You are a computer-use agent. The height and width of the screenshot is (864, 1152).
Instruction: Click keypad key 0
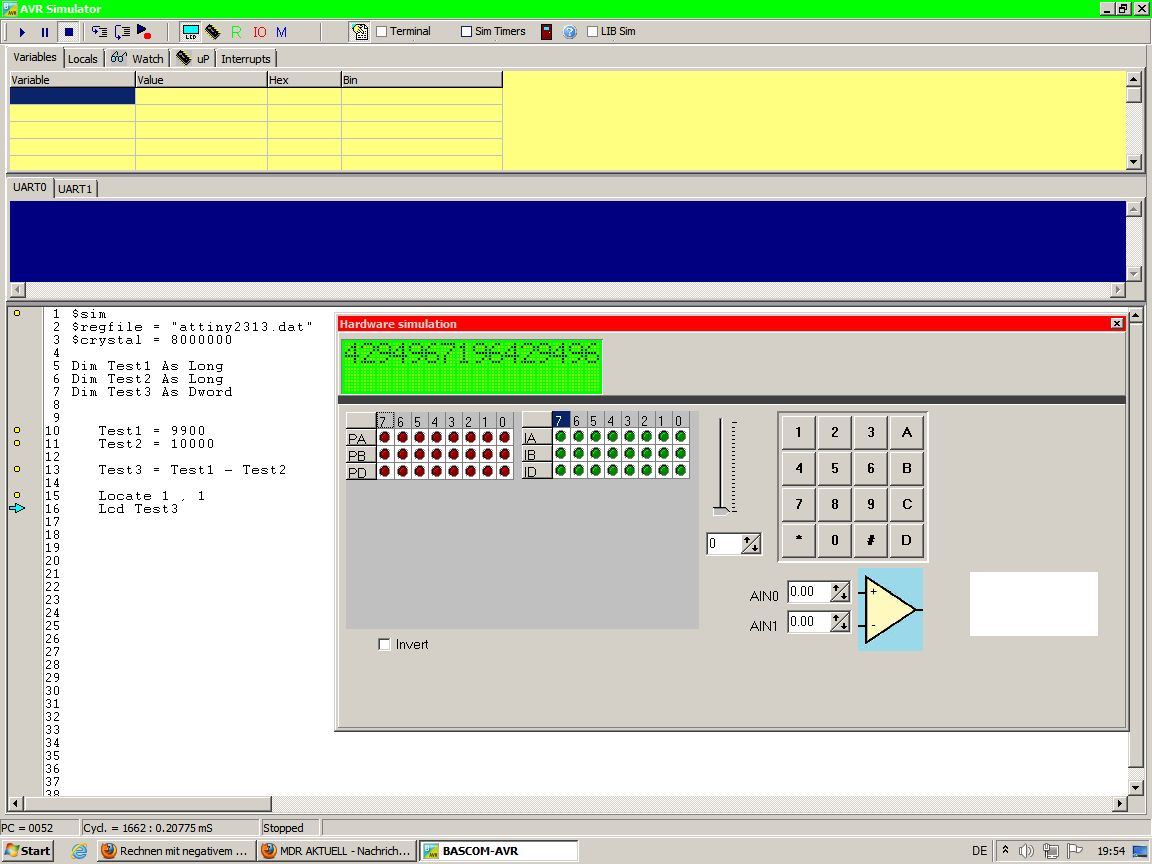pos(835,540)
